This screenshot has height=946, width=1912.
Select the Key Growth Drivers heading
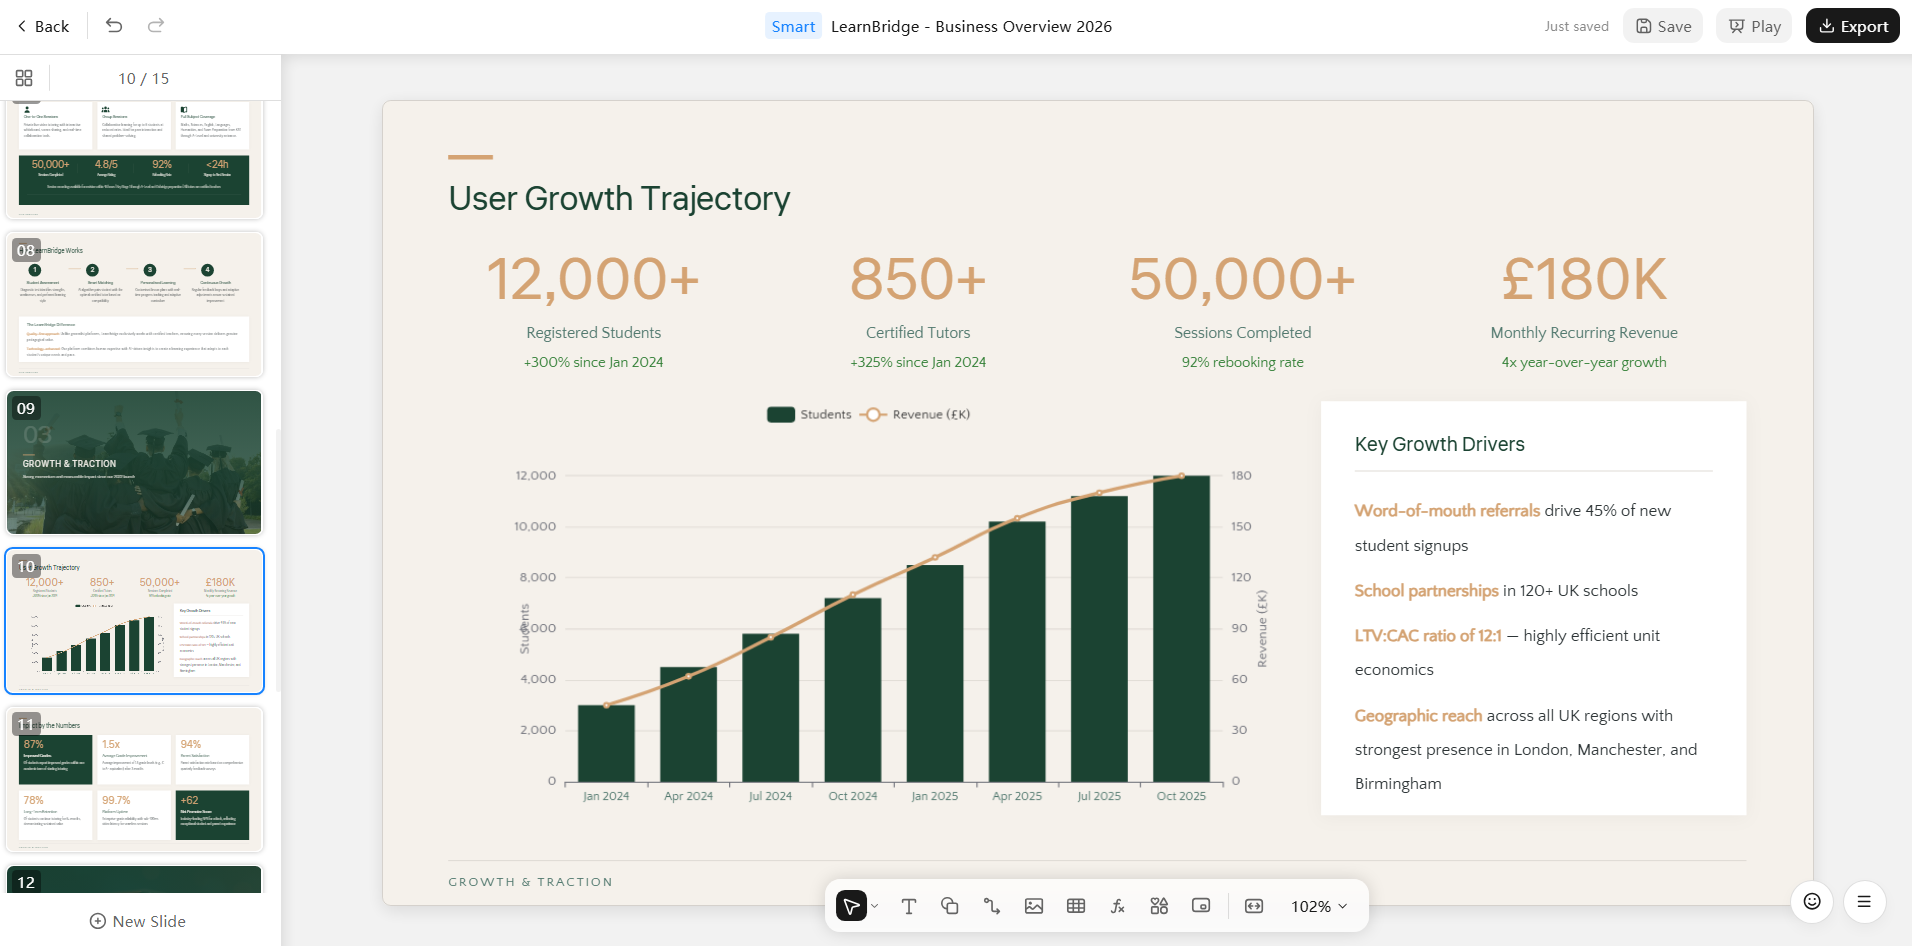1439,444
